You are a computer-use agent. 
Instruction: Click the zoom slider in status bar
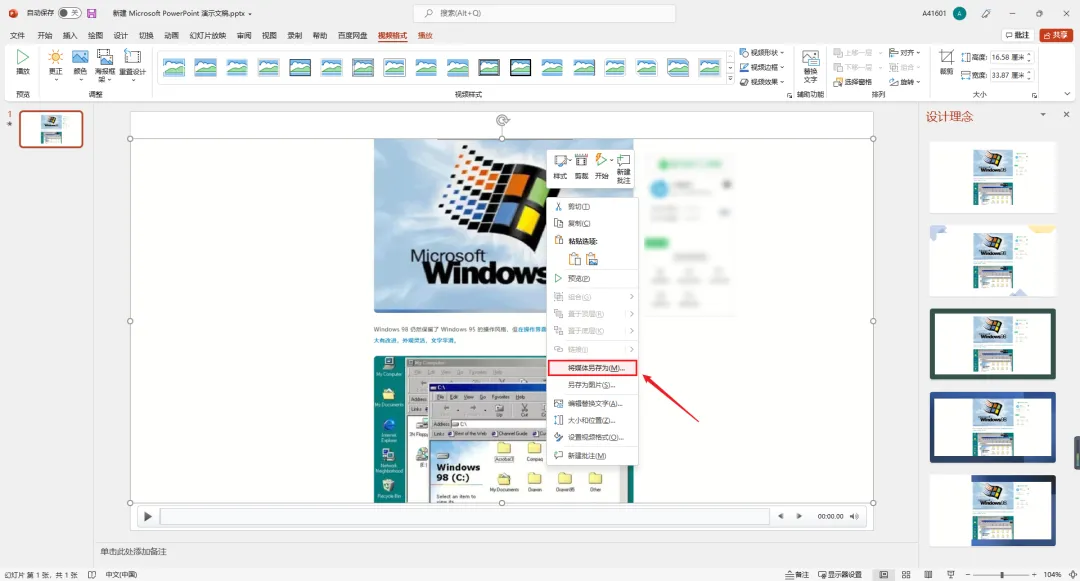coord(1001,574)
